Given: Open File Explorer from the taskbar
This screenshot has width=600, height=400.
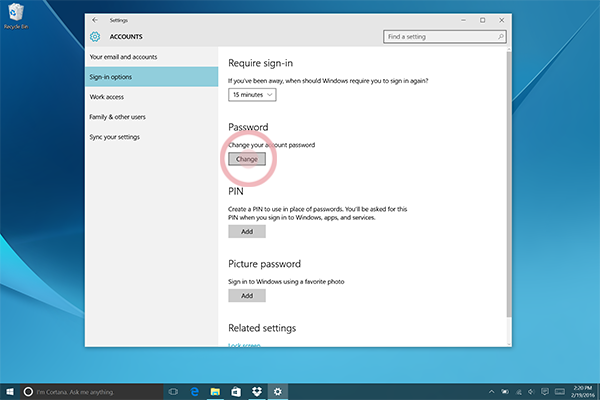Looking at the screenshot, I should 215,392.
